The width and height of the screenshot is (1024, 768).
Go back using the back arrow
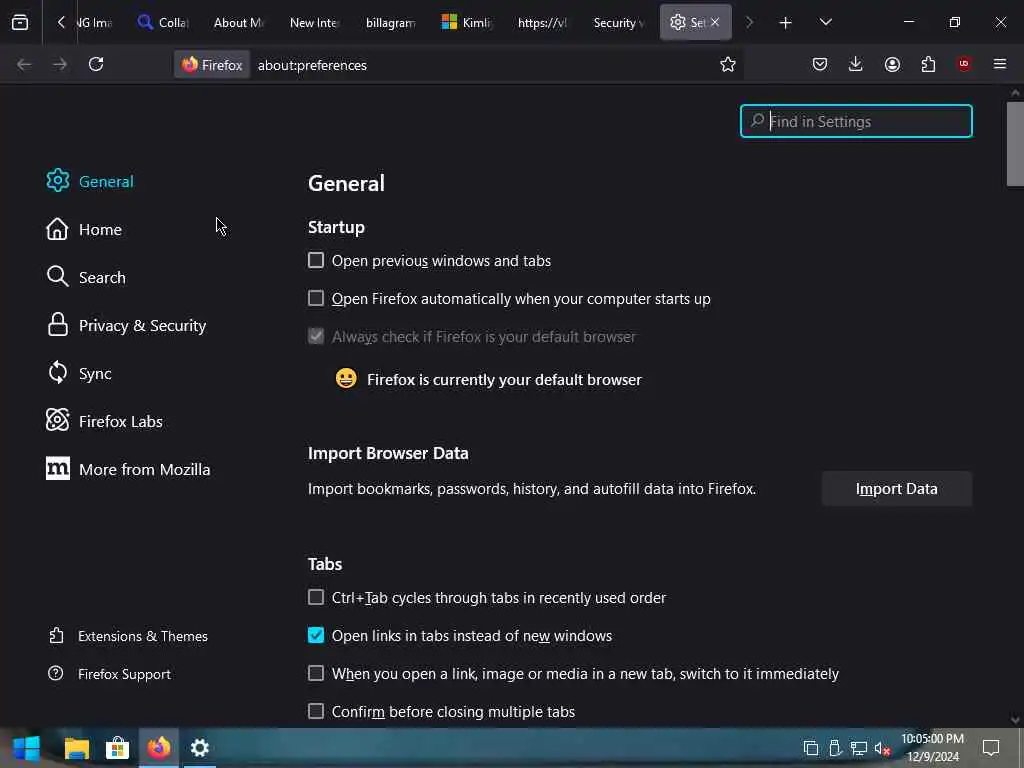24,64
